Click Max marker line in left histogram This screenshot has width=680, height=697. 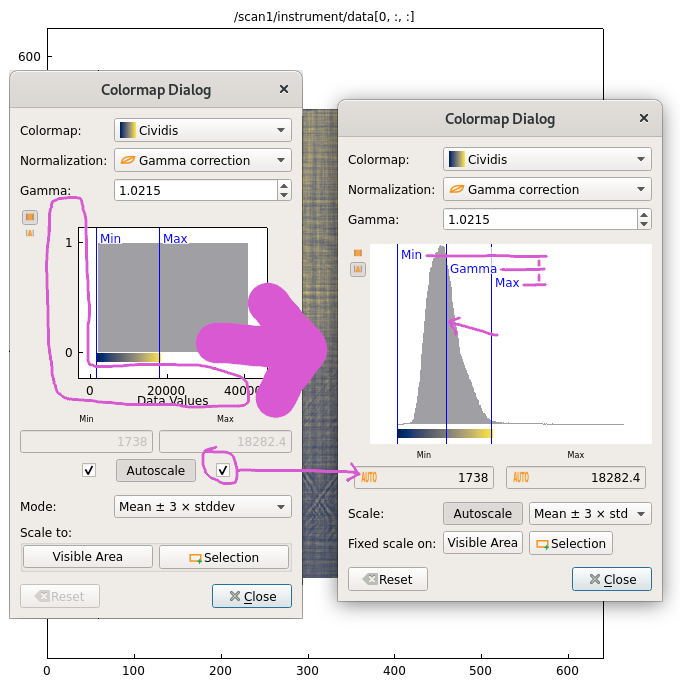point(160,302)
